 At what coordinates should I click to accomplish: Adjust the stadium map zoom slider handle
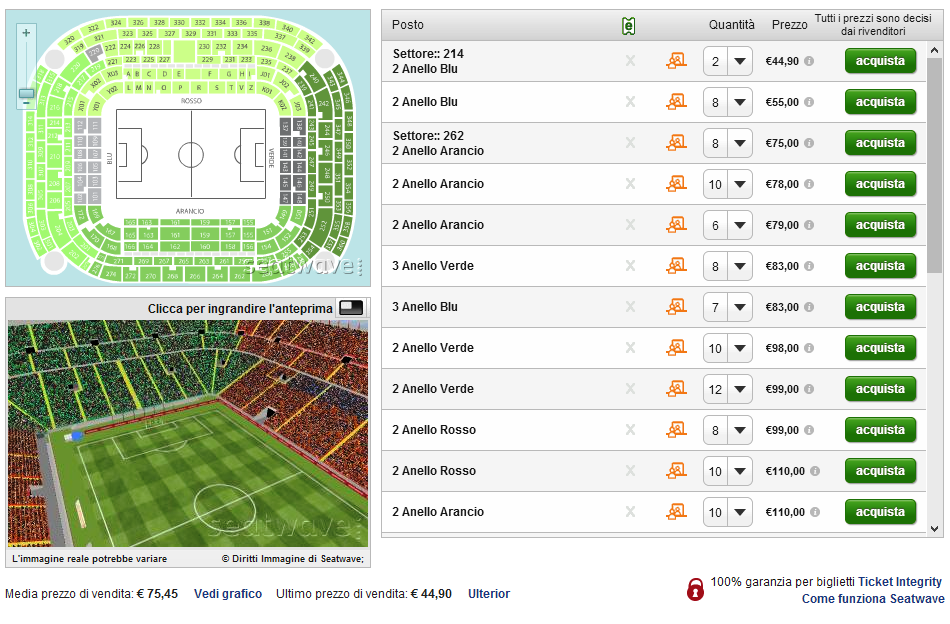(26, 93)
